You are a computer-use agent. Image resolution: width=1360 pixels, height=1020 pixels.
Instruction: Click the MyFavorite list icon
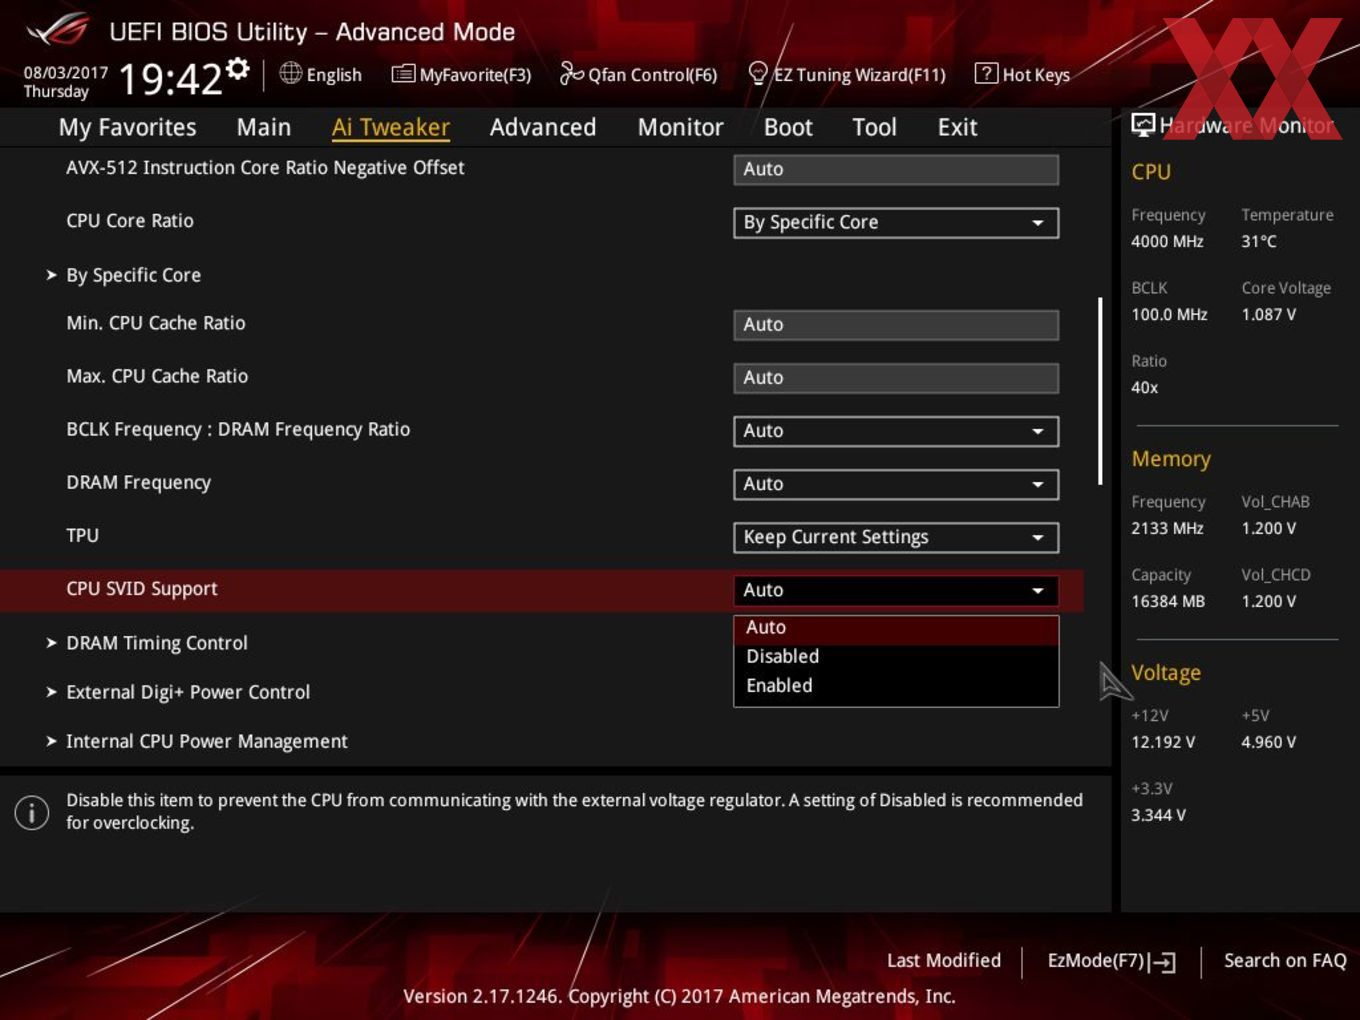point(403,74)
